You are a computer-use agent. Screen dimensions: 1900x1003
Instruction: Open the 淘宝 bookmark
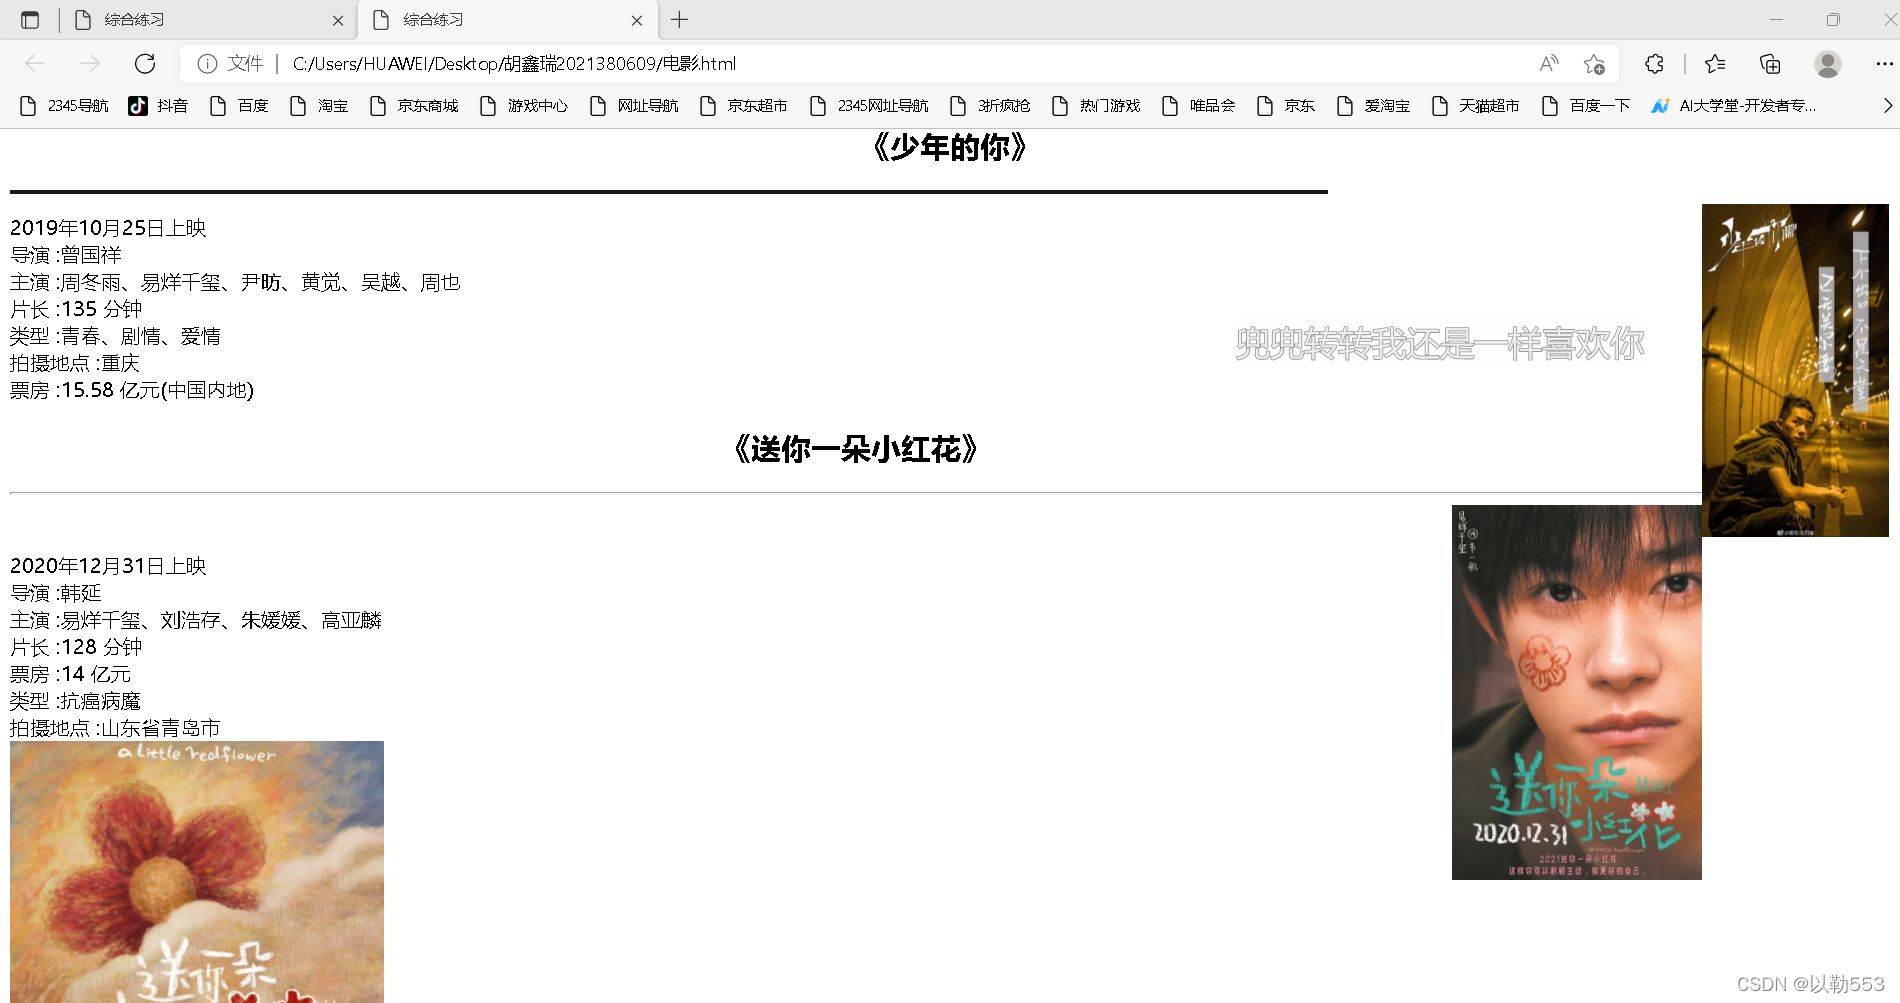[x=318, y=106]
